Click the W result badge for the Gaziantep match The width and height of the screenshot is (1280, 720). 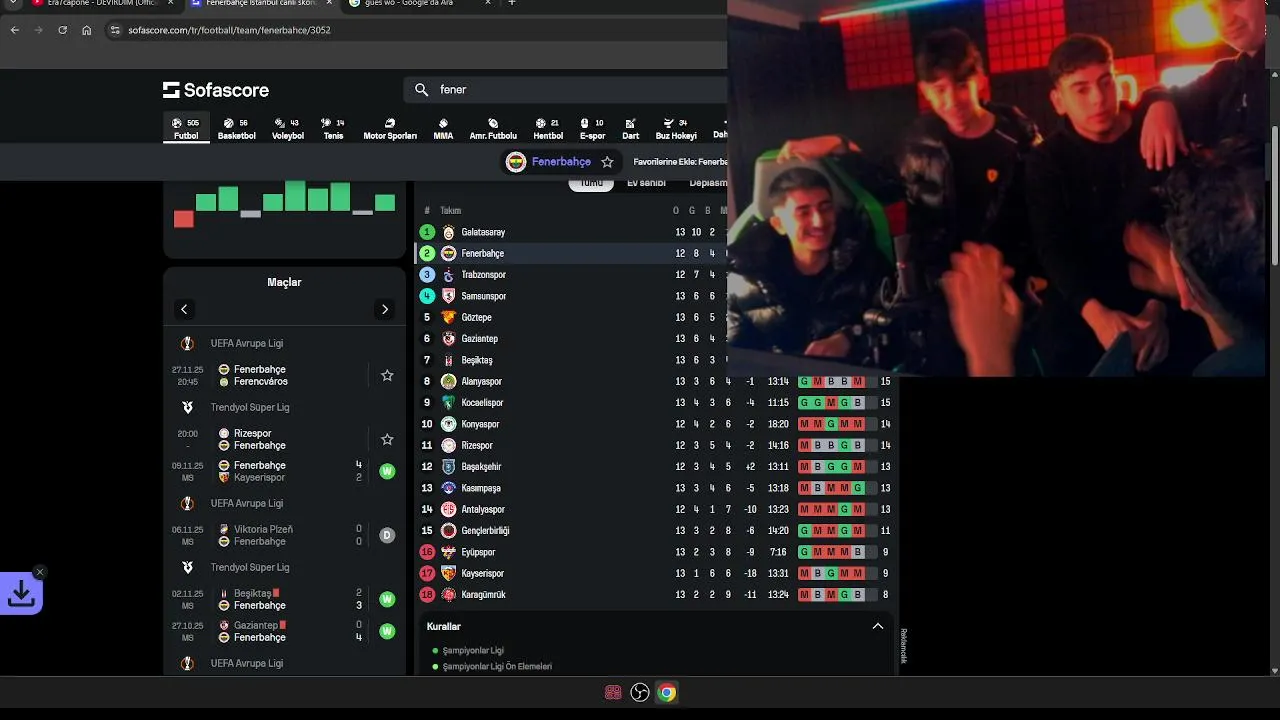[387, 631]
